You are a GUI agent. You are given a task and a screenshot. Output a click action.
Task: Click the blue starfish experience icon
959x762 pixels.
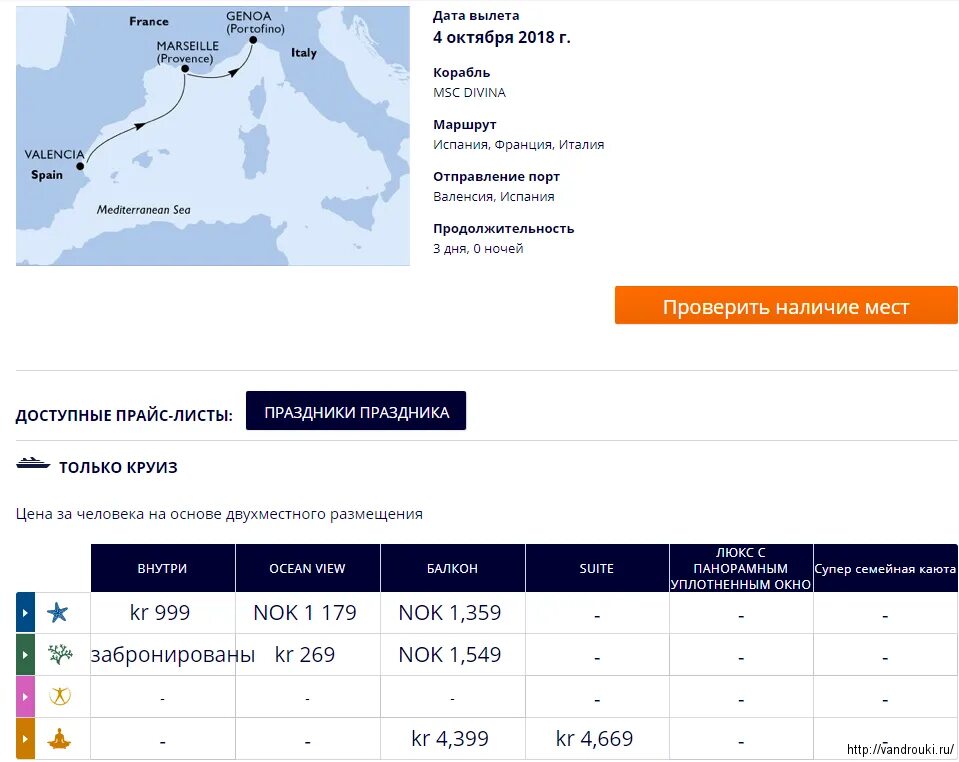pyautogui.click(x=58, y=612)
